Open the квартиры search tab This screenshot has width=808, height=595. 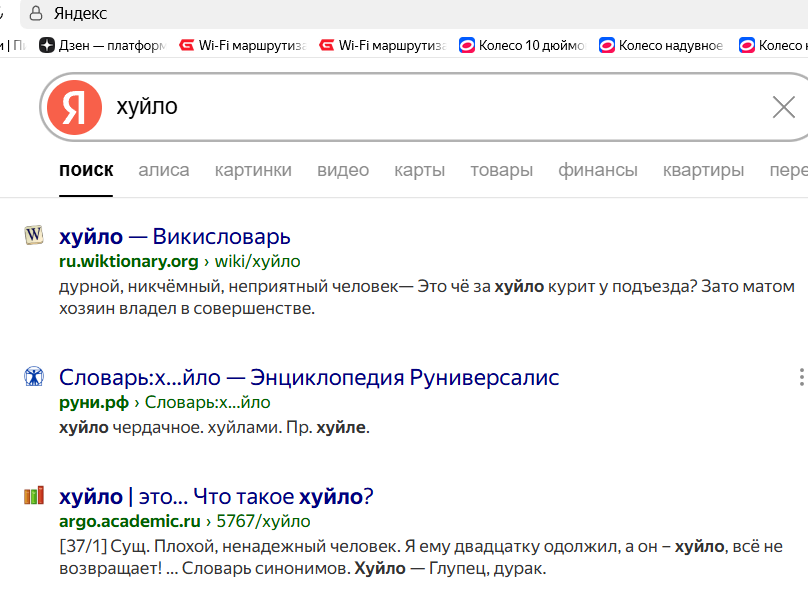[703, 170]
